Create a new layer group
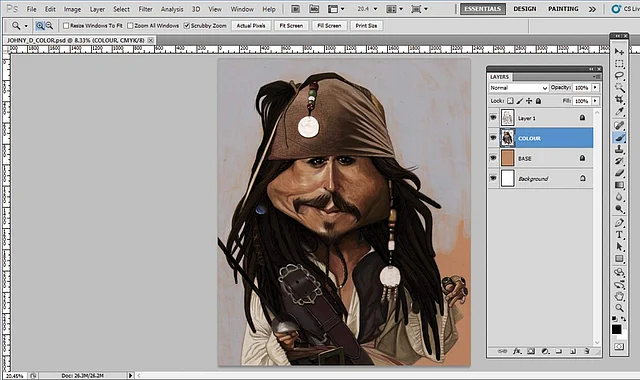Image resolution: width=640 pixels, height=380 pixels. click(x=559, y=351)
